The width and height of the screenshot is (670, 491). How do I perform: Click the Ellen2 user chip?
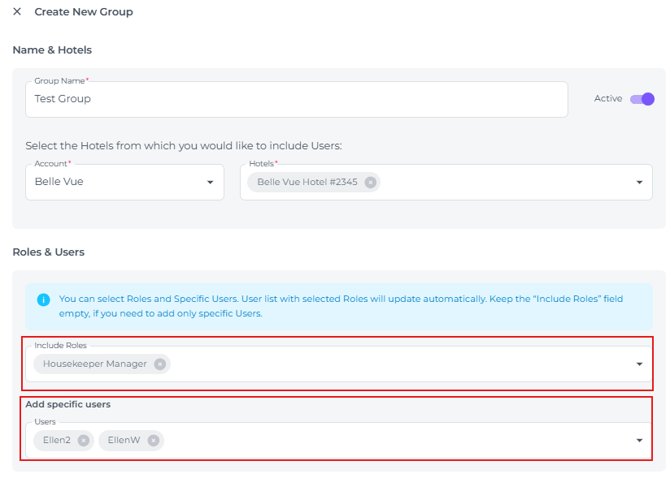point(64,440)
